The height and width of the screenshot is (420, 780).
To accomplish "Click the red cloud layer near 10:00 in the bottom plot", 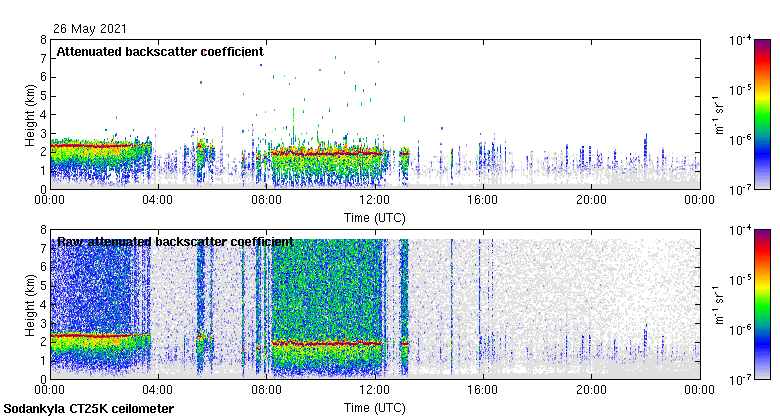I will click(326, 343).
